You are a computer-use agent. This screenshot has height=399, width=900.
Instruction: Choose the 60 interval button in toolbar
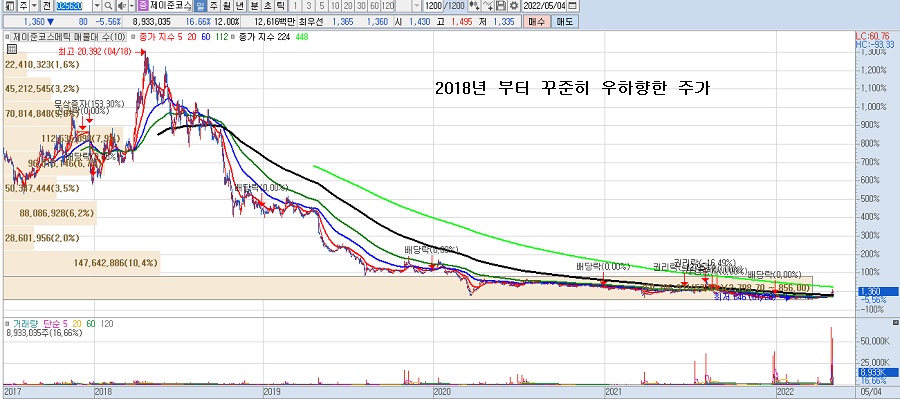pyautogui.click(x=375, y=6)
